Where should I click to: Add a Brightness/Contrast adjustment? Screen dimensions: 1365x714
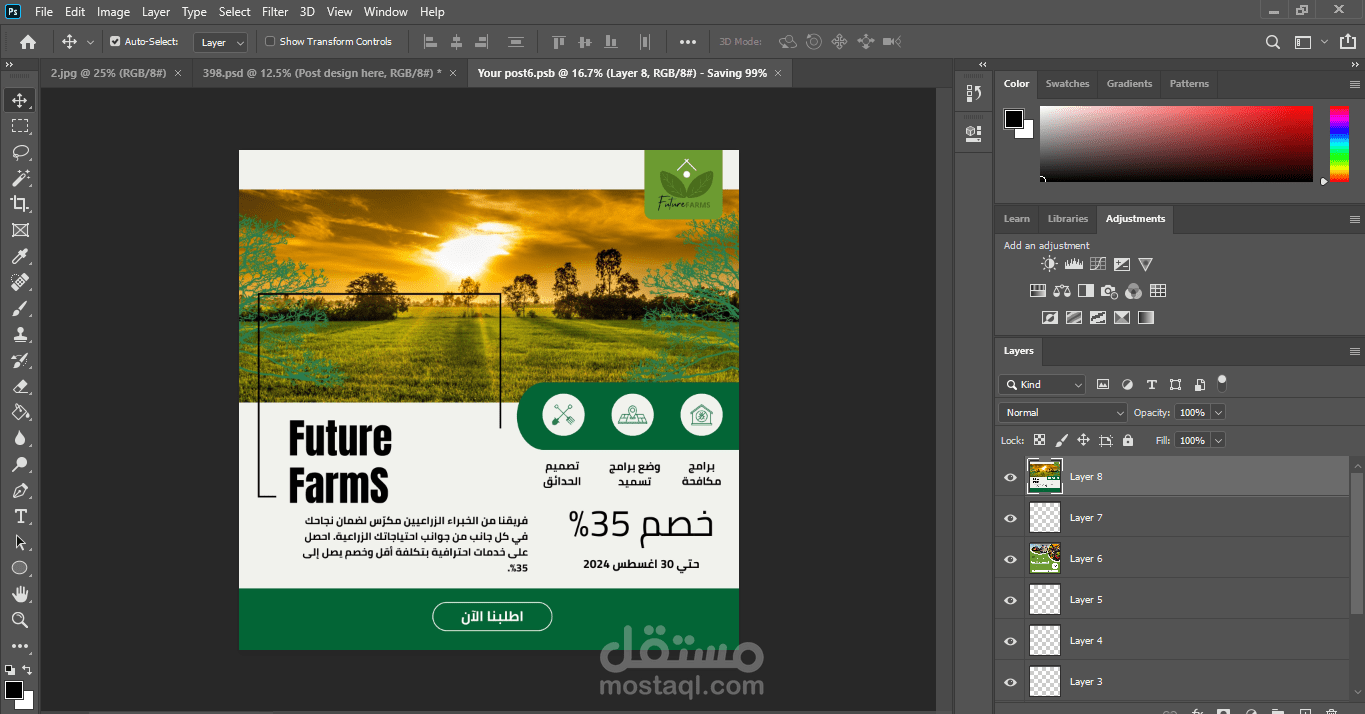pos(1049,264)
